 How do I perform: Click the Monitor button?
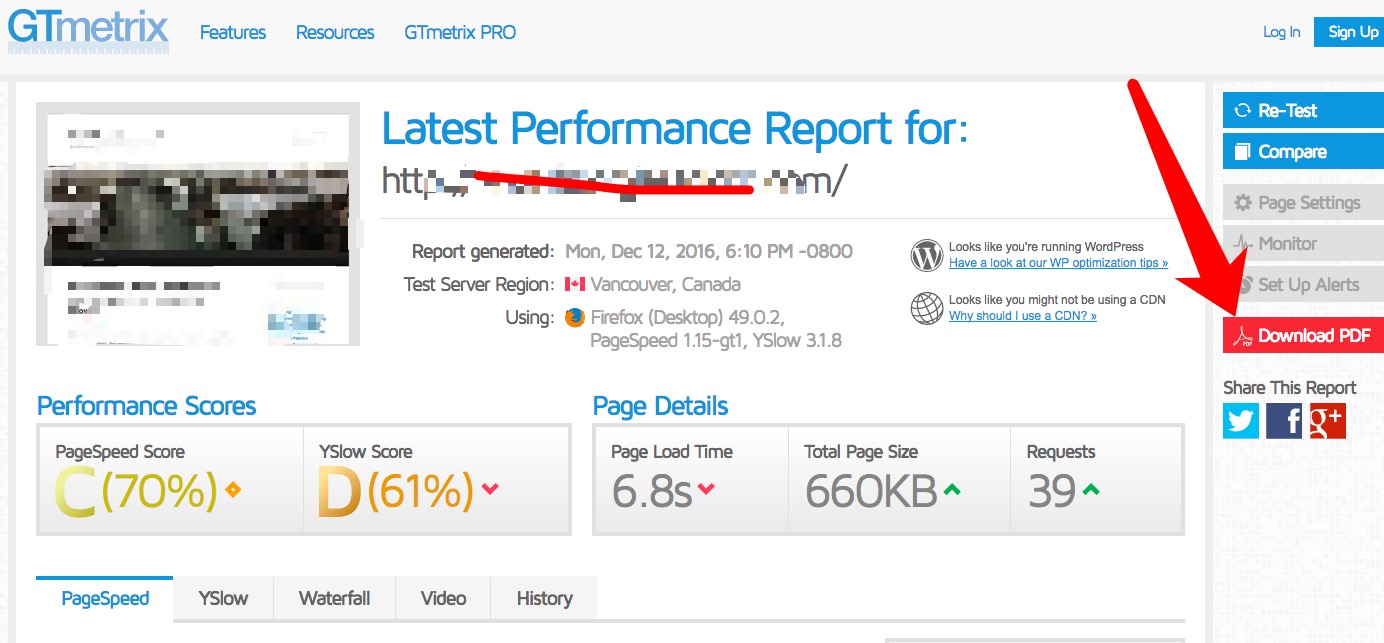tap(1303, 244)
